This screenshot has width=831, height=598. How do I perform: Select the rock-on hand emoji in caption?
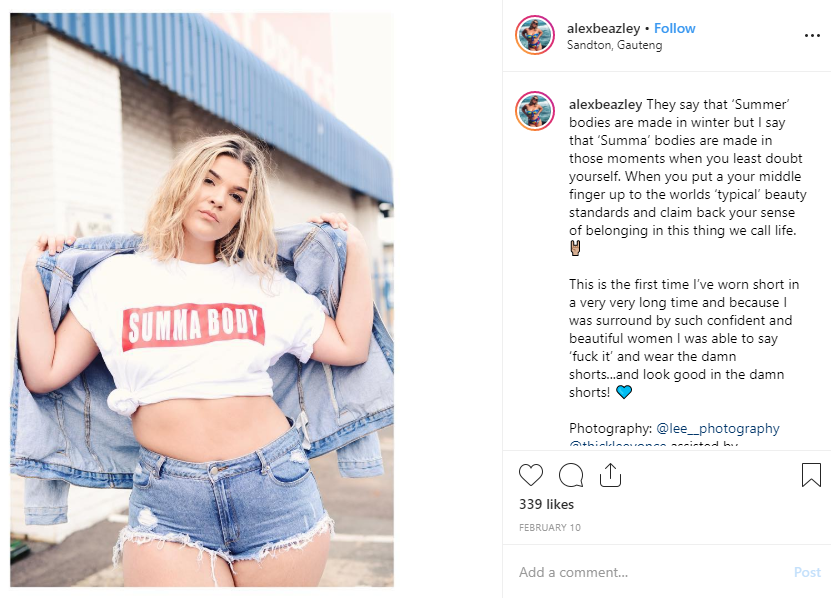[x=575, y=248]
